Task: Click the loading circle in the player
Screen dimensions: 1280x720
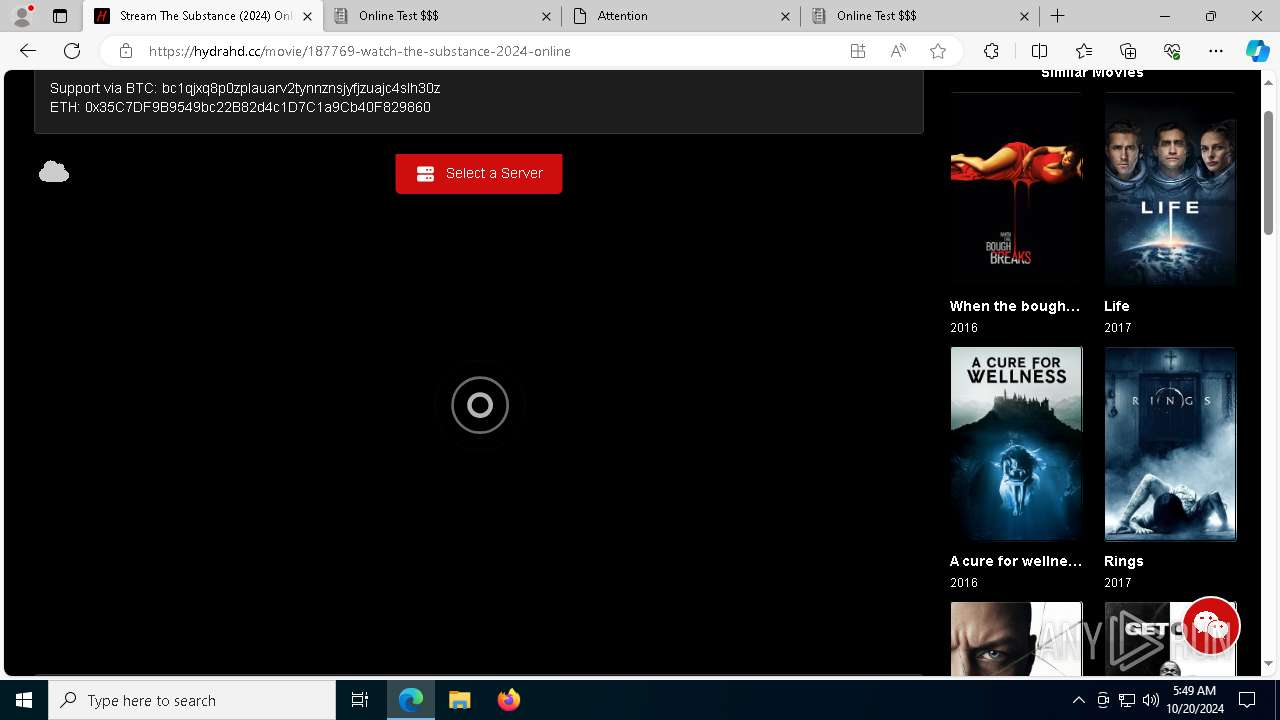Action: 480,405
